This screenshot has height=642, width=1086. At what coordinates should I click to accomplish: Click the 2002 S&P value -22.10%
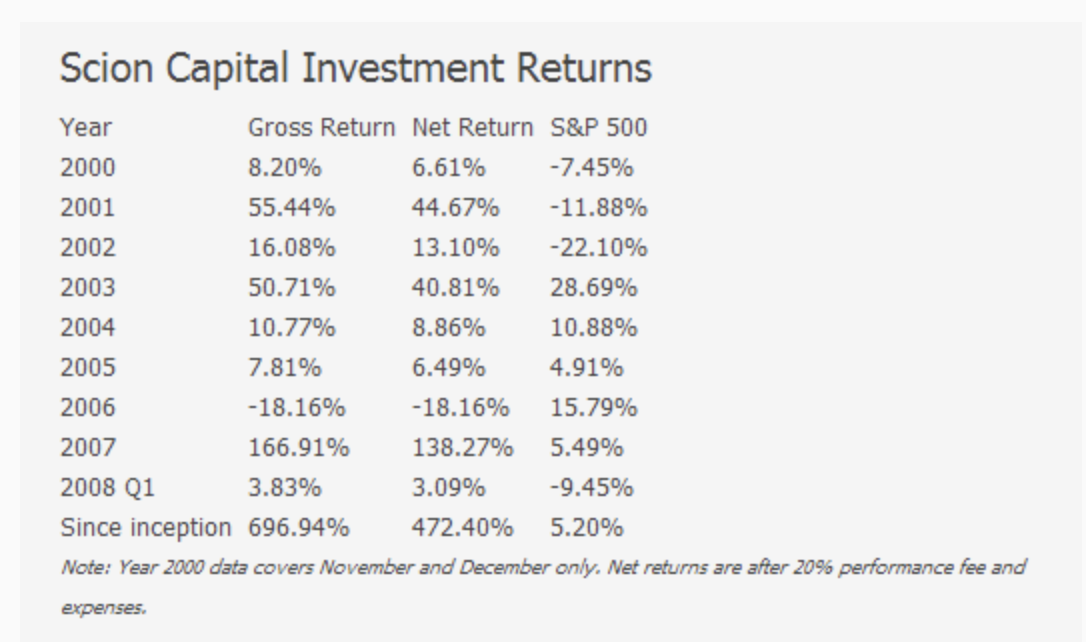(x=599, y=248)
